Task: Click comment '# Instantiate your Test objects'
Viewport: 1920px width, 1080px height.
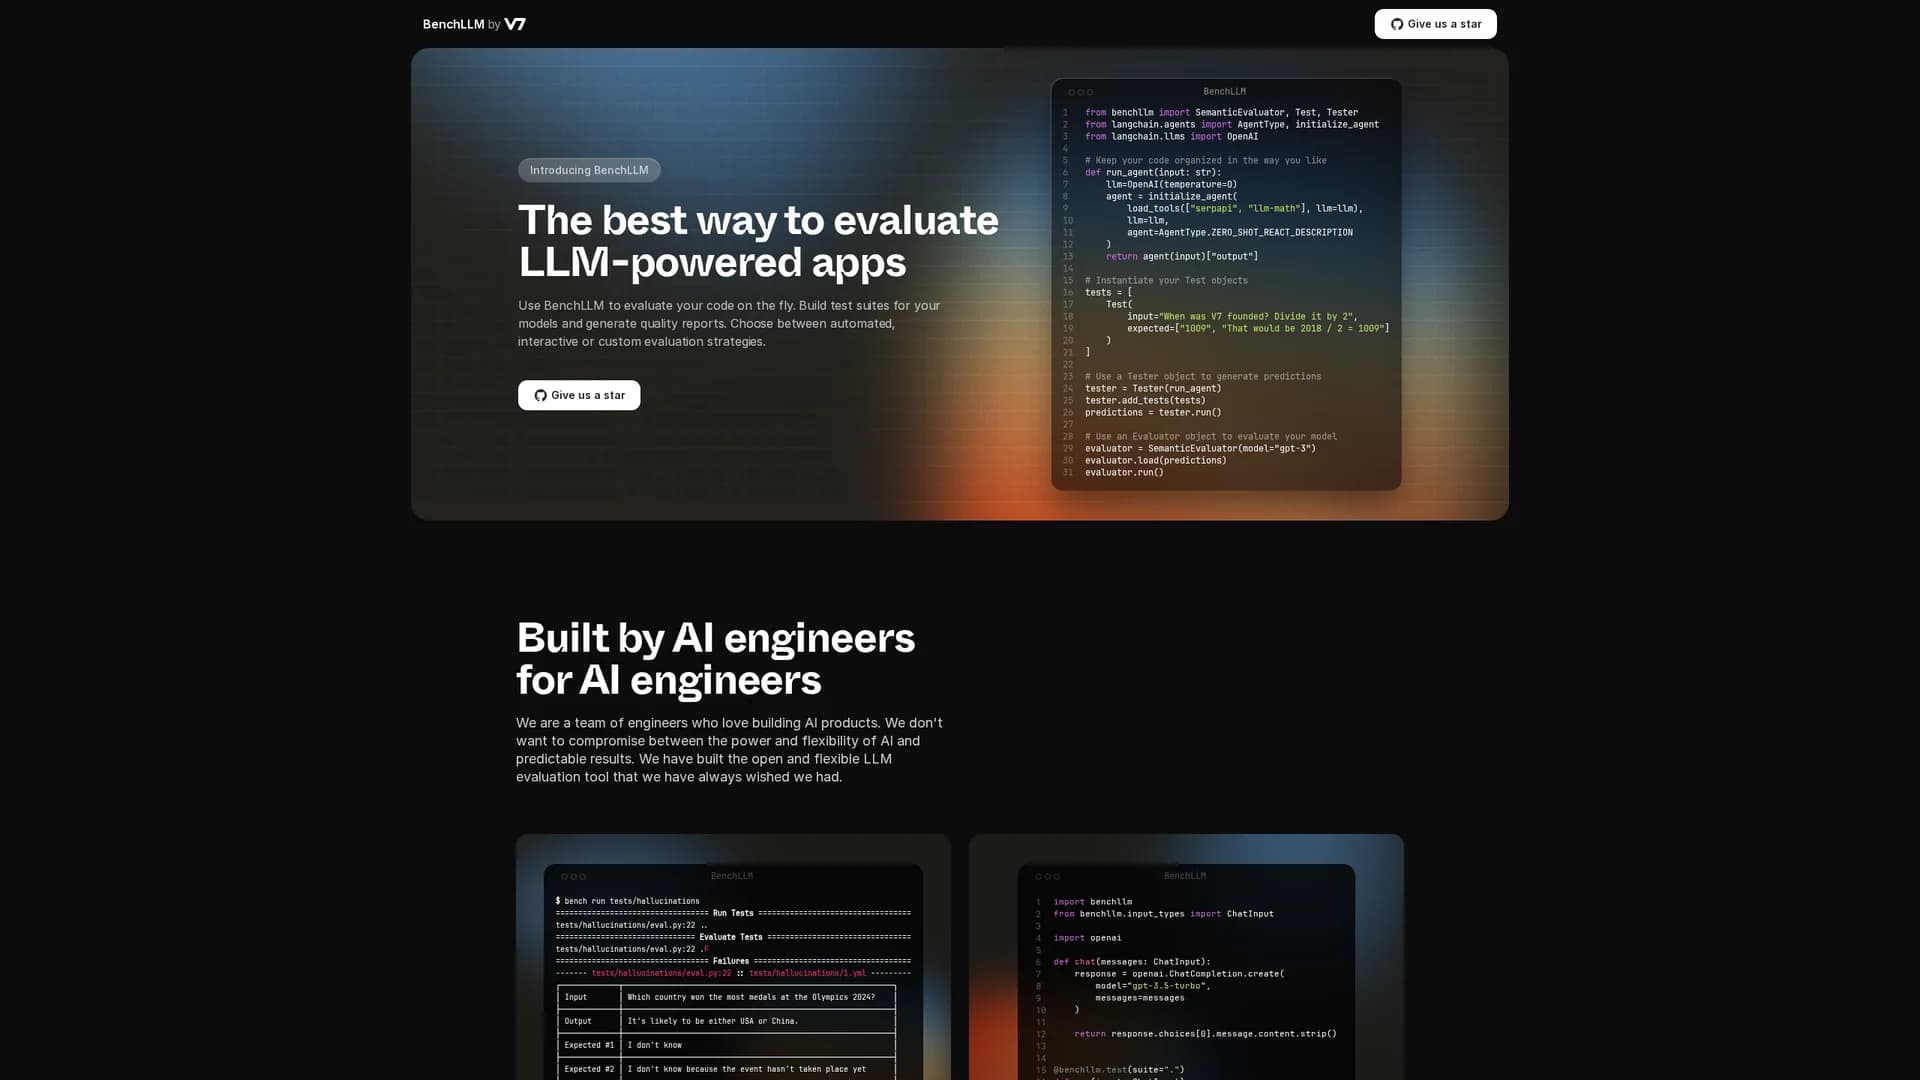Action: [1166, 280]
